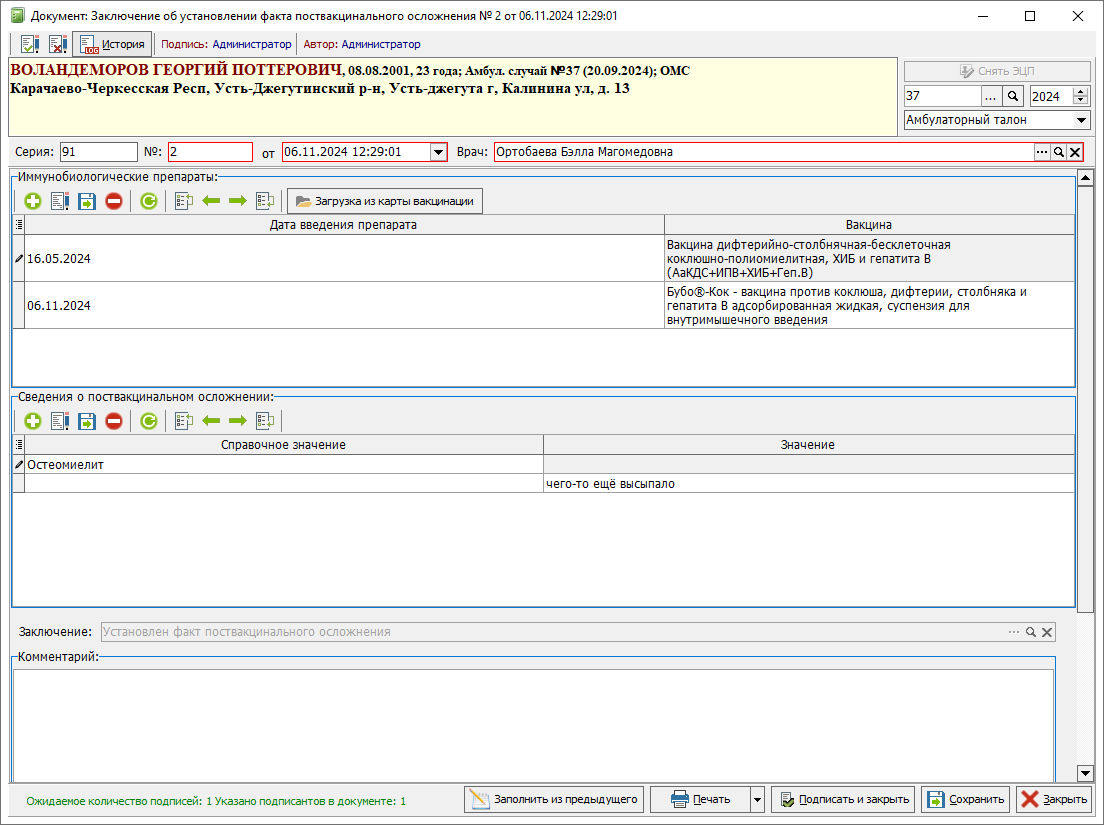Open complications grid column menu icon
Screen dimensions: 1104x825
point(19,445)
